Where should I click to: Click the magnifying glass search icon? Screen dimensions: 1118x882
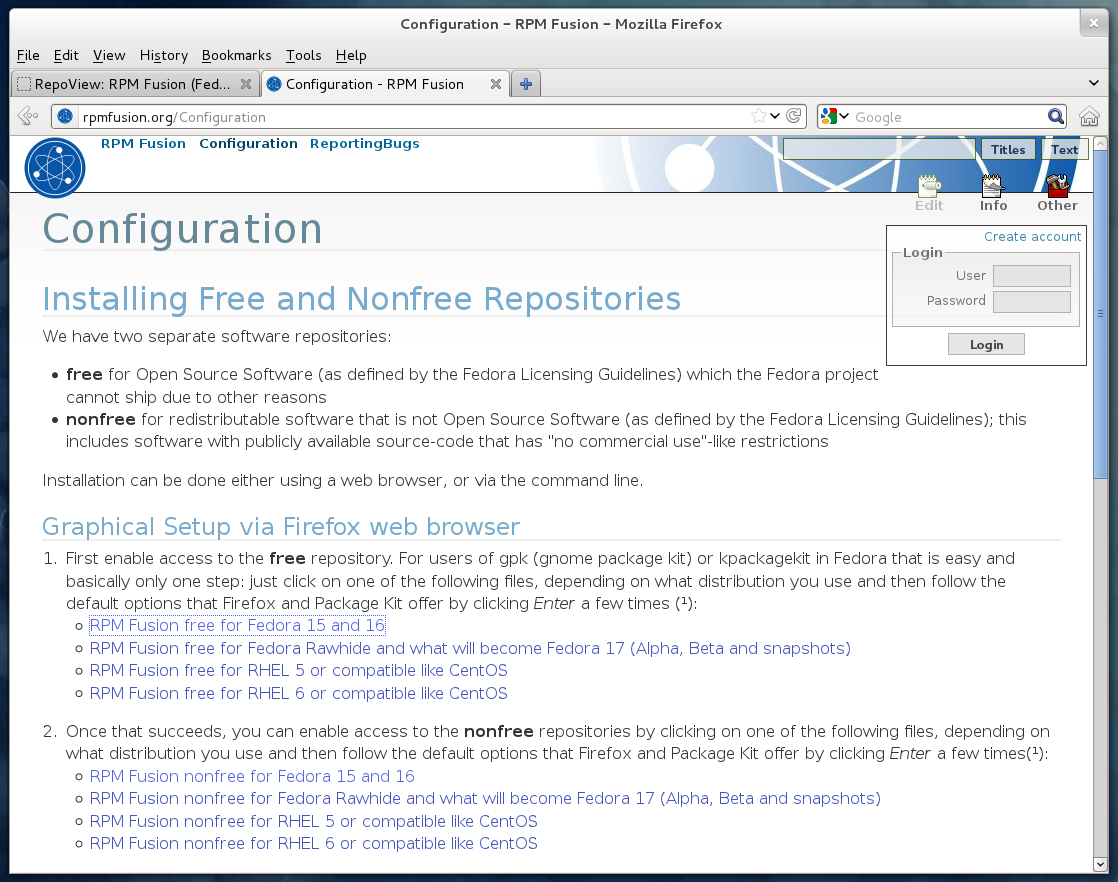(x=1056, y=116)
